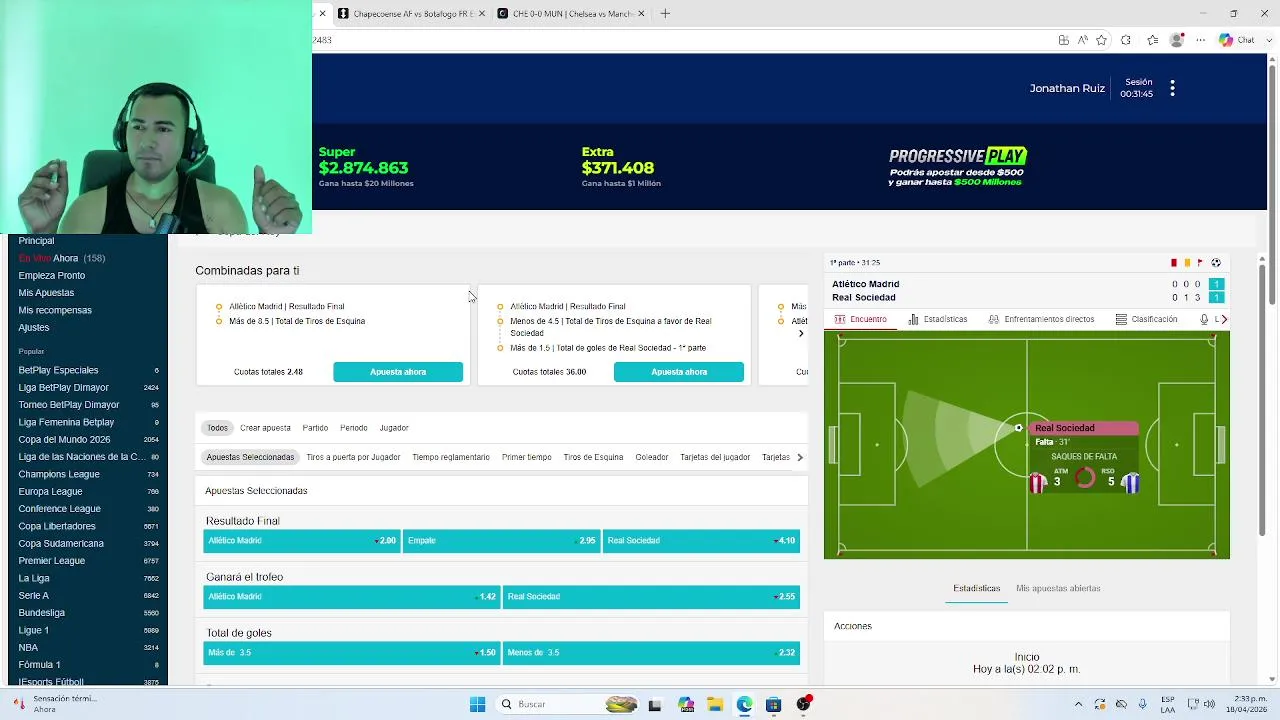
Task: Click Apuesta ahora for 36.00 combined bet
Action: [679, 372]
